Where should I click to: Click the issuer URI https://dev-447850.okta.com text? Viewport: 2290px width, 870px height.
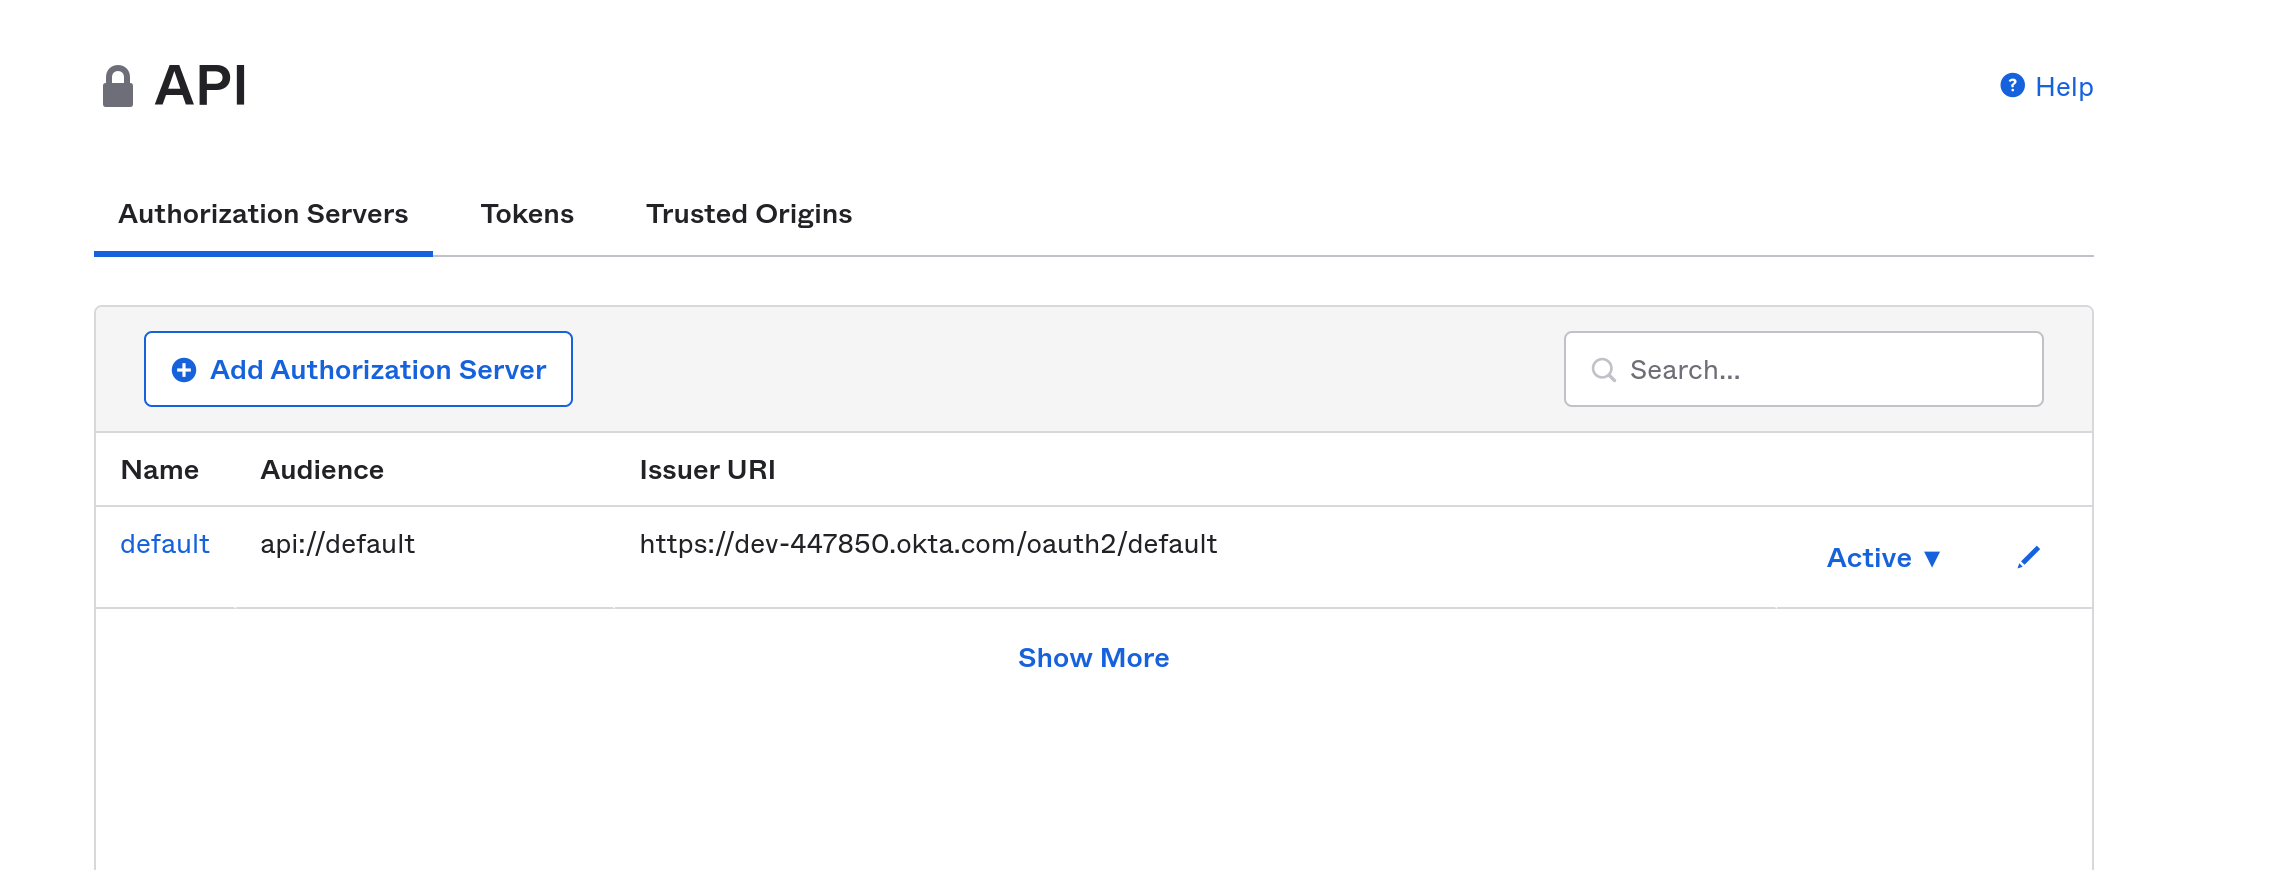(928, 544)
